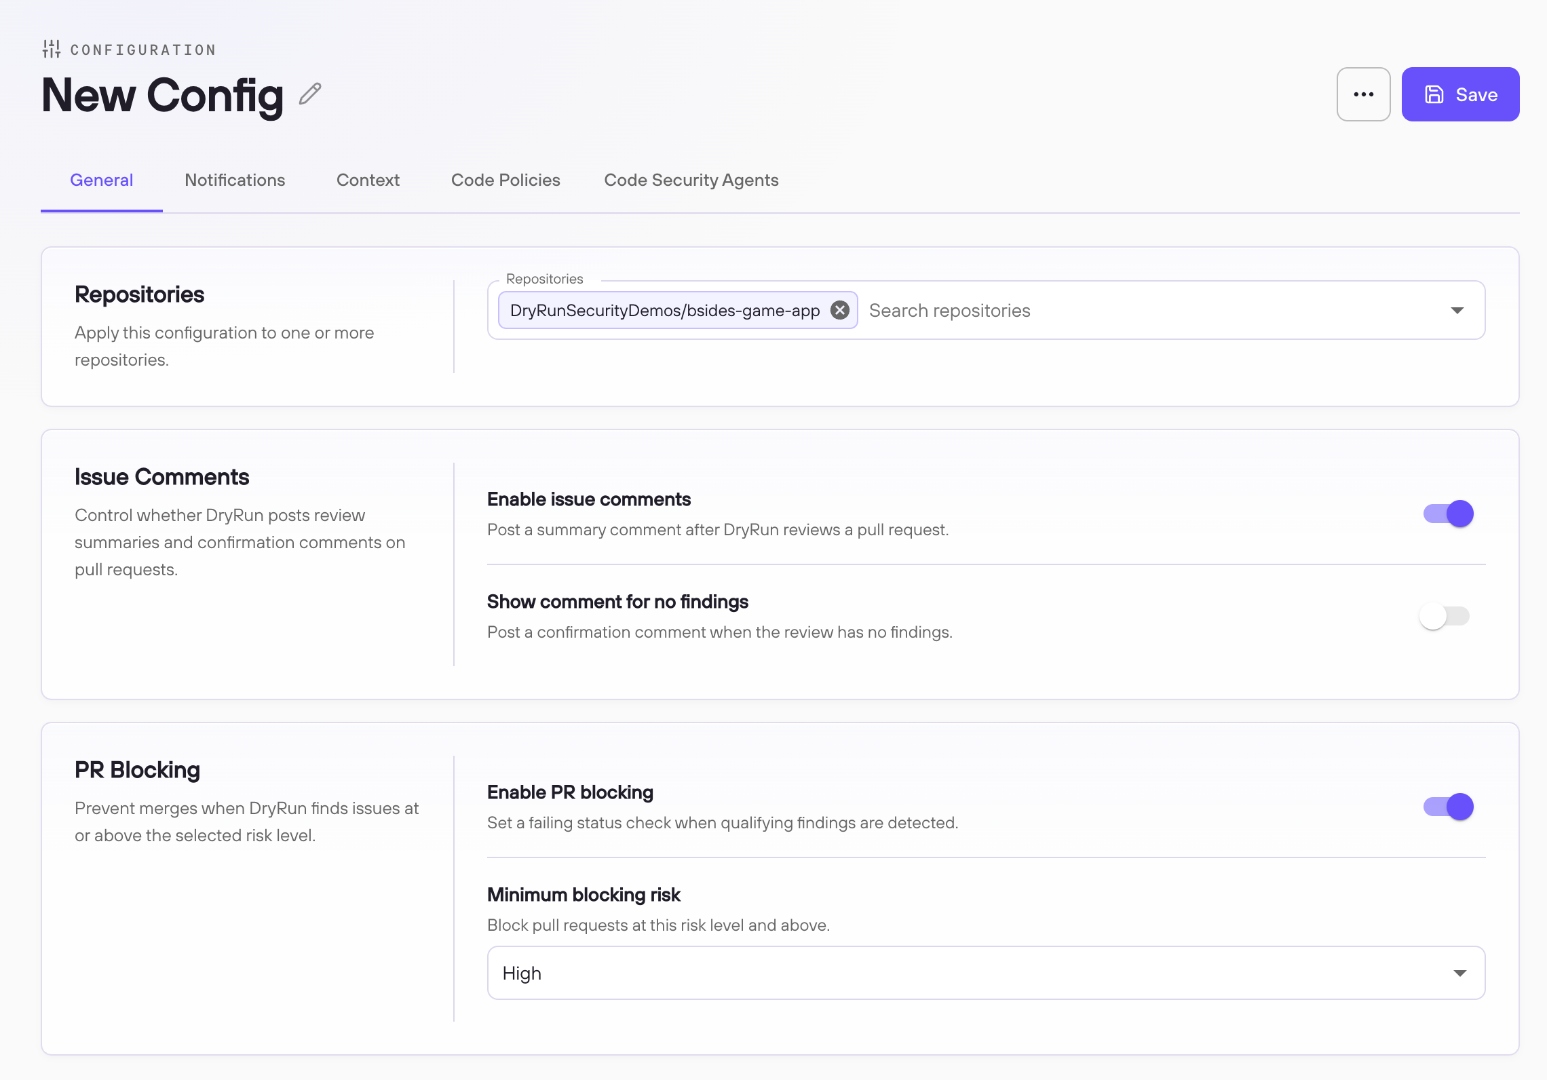Open the three-dots more options menu
The height and width of the screenshot is (1080, 1547).
point(1363,94)
